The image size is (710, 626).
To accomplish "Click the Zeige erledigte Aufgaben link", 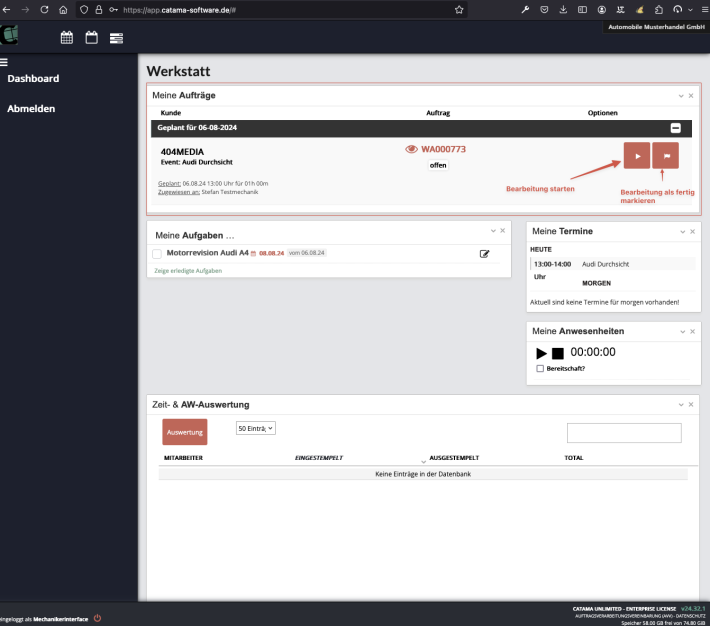I will [x=187, y=271].
